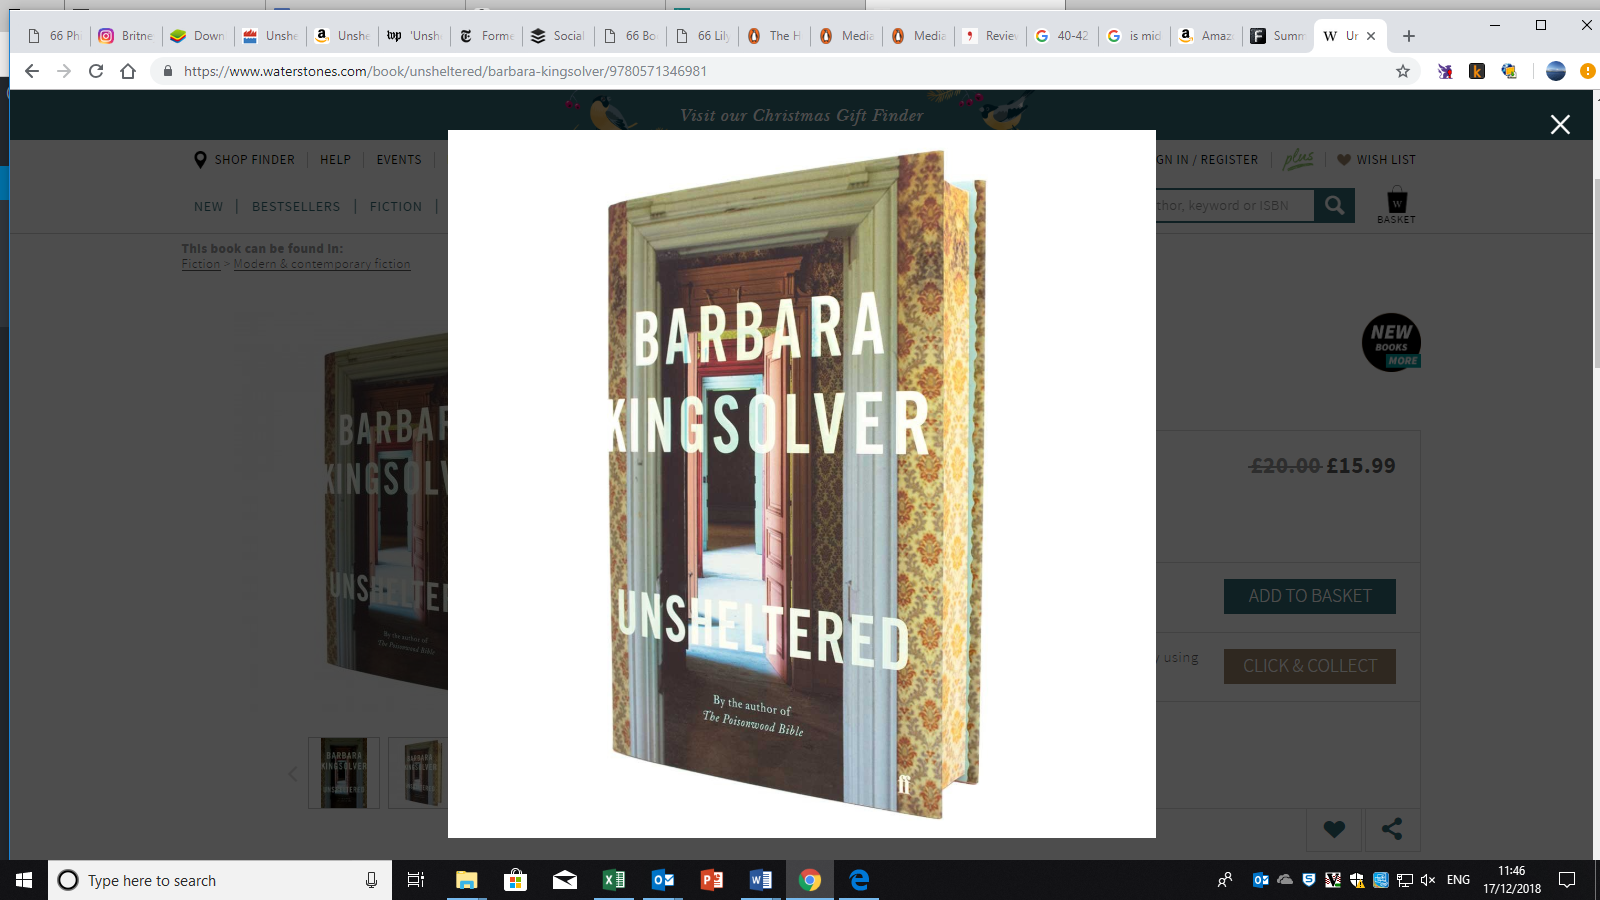The height and width of the screenshot is (900, 1600).
Task: Click the Click & Collect button
Action: tap(1310, 666)
